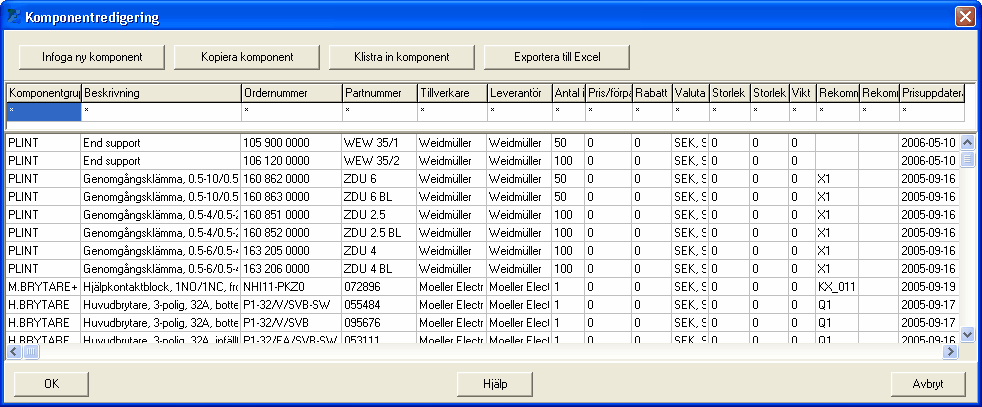Click the vertical scrollbar down arrow
982x407 pixels.
[x=967, y=334]
